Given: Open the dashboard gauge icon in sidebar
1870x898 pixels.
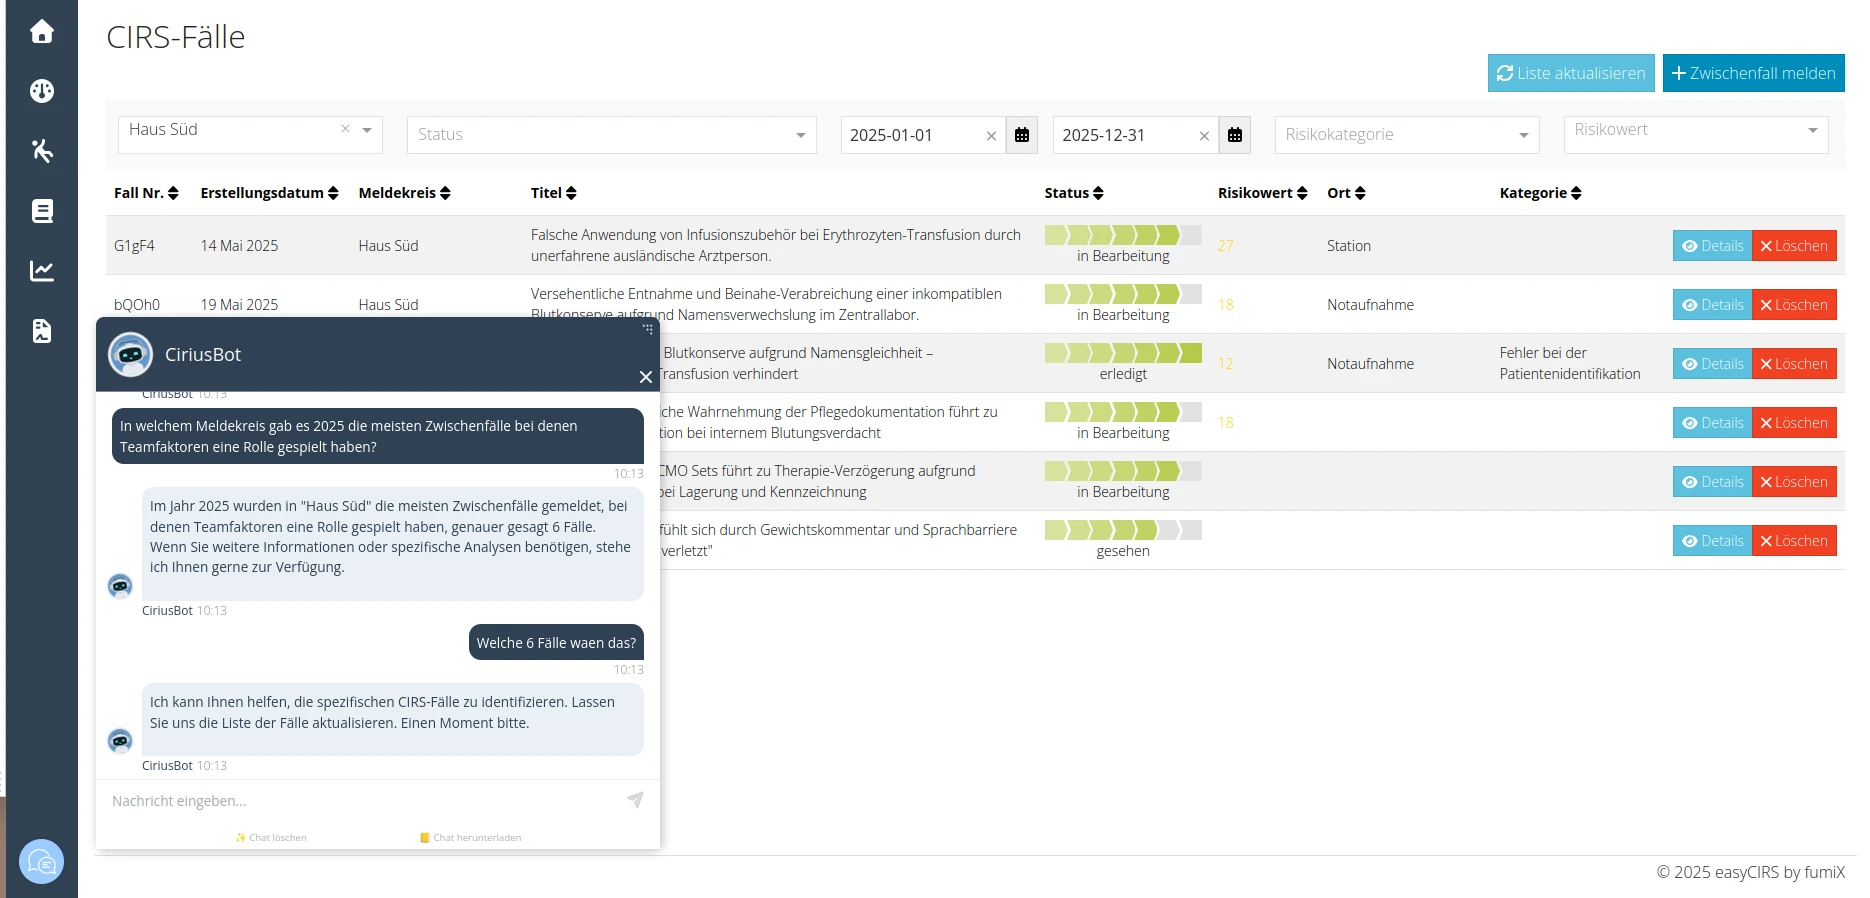Looking at the screenshot, I should pos(41,91).
